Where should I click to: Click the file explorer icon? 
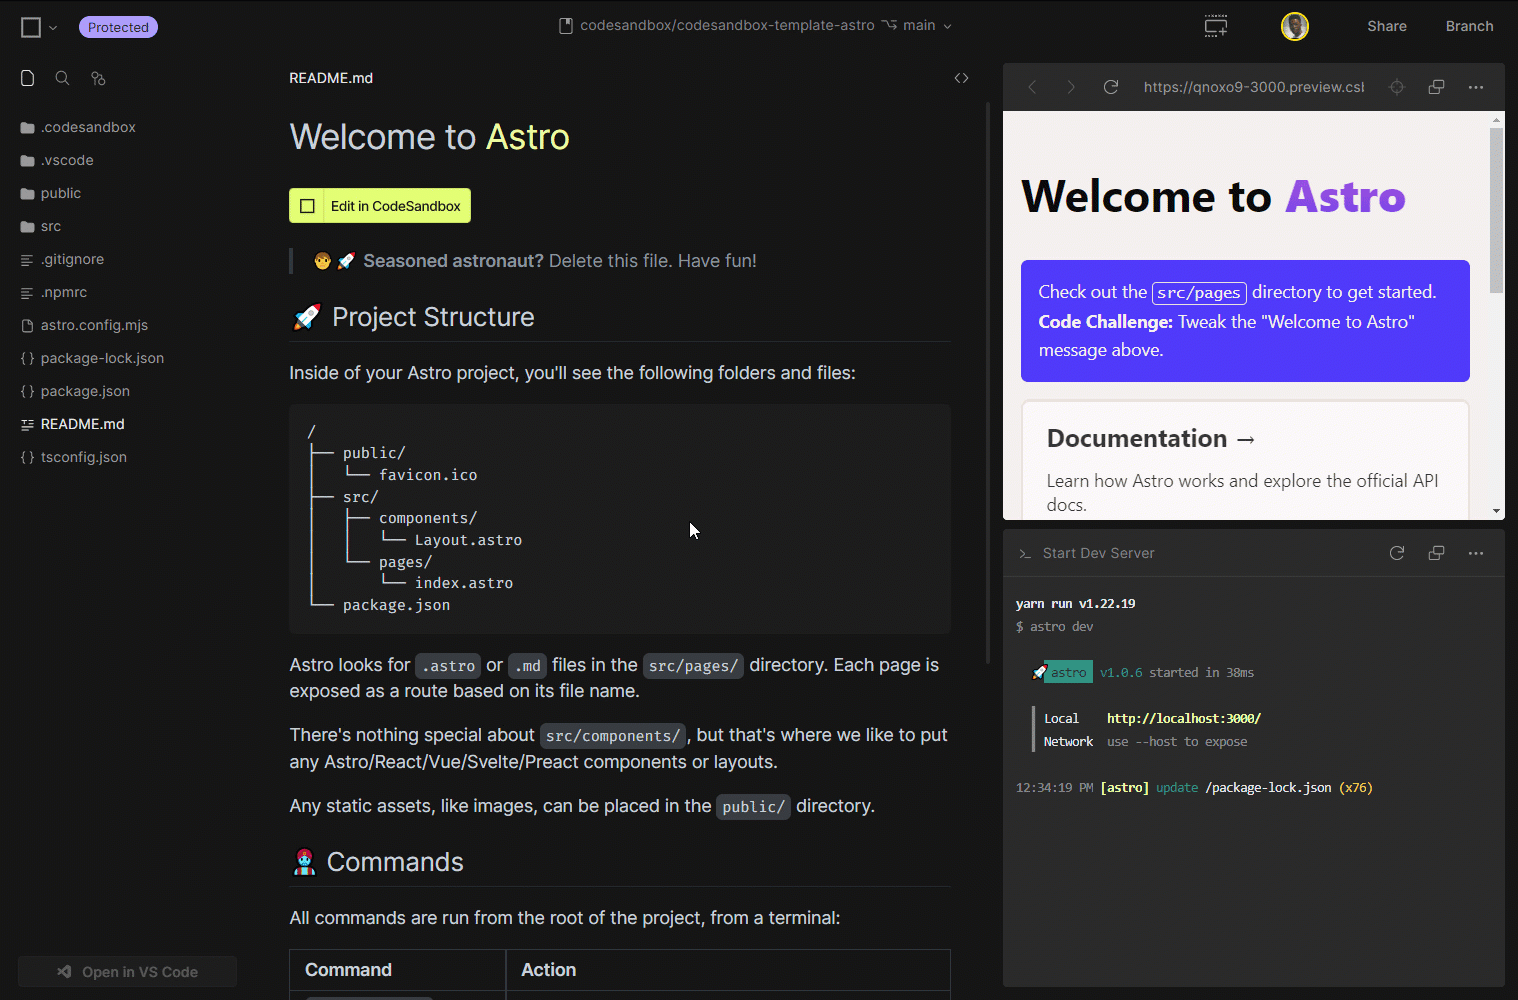pos(28,78)
